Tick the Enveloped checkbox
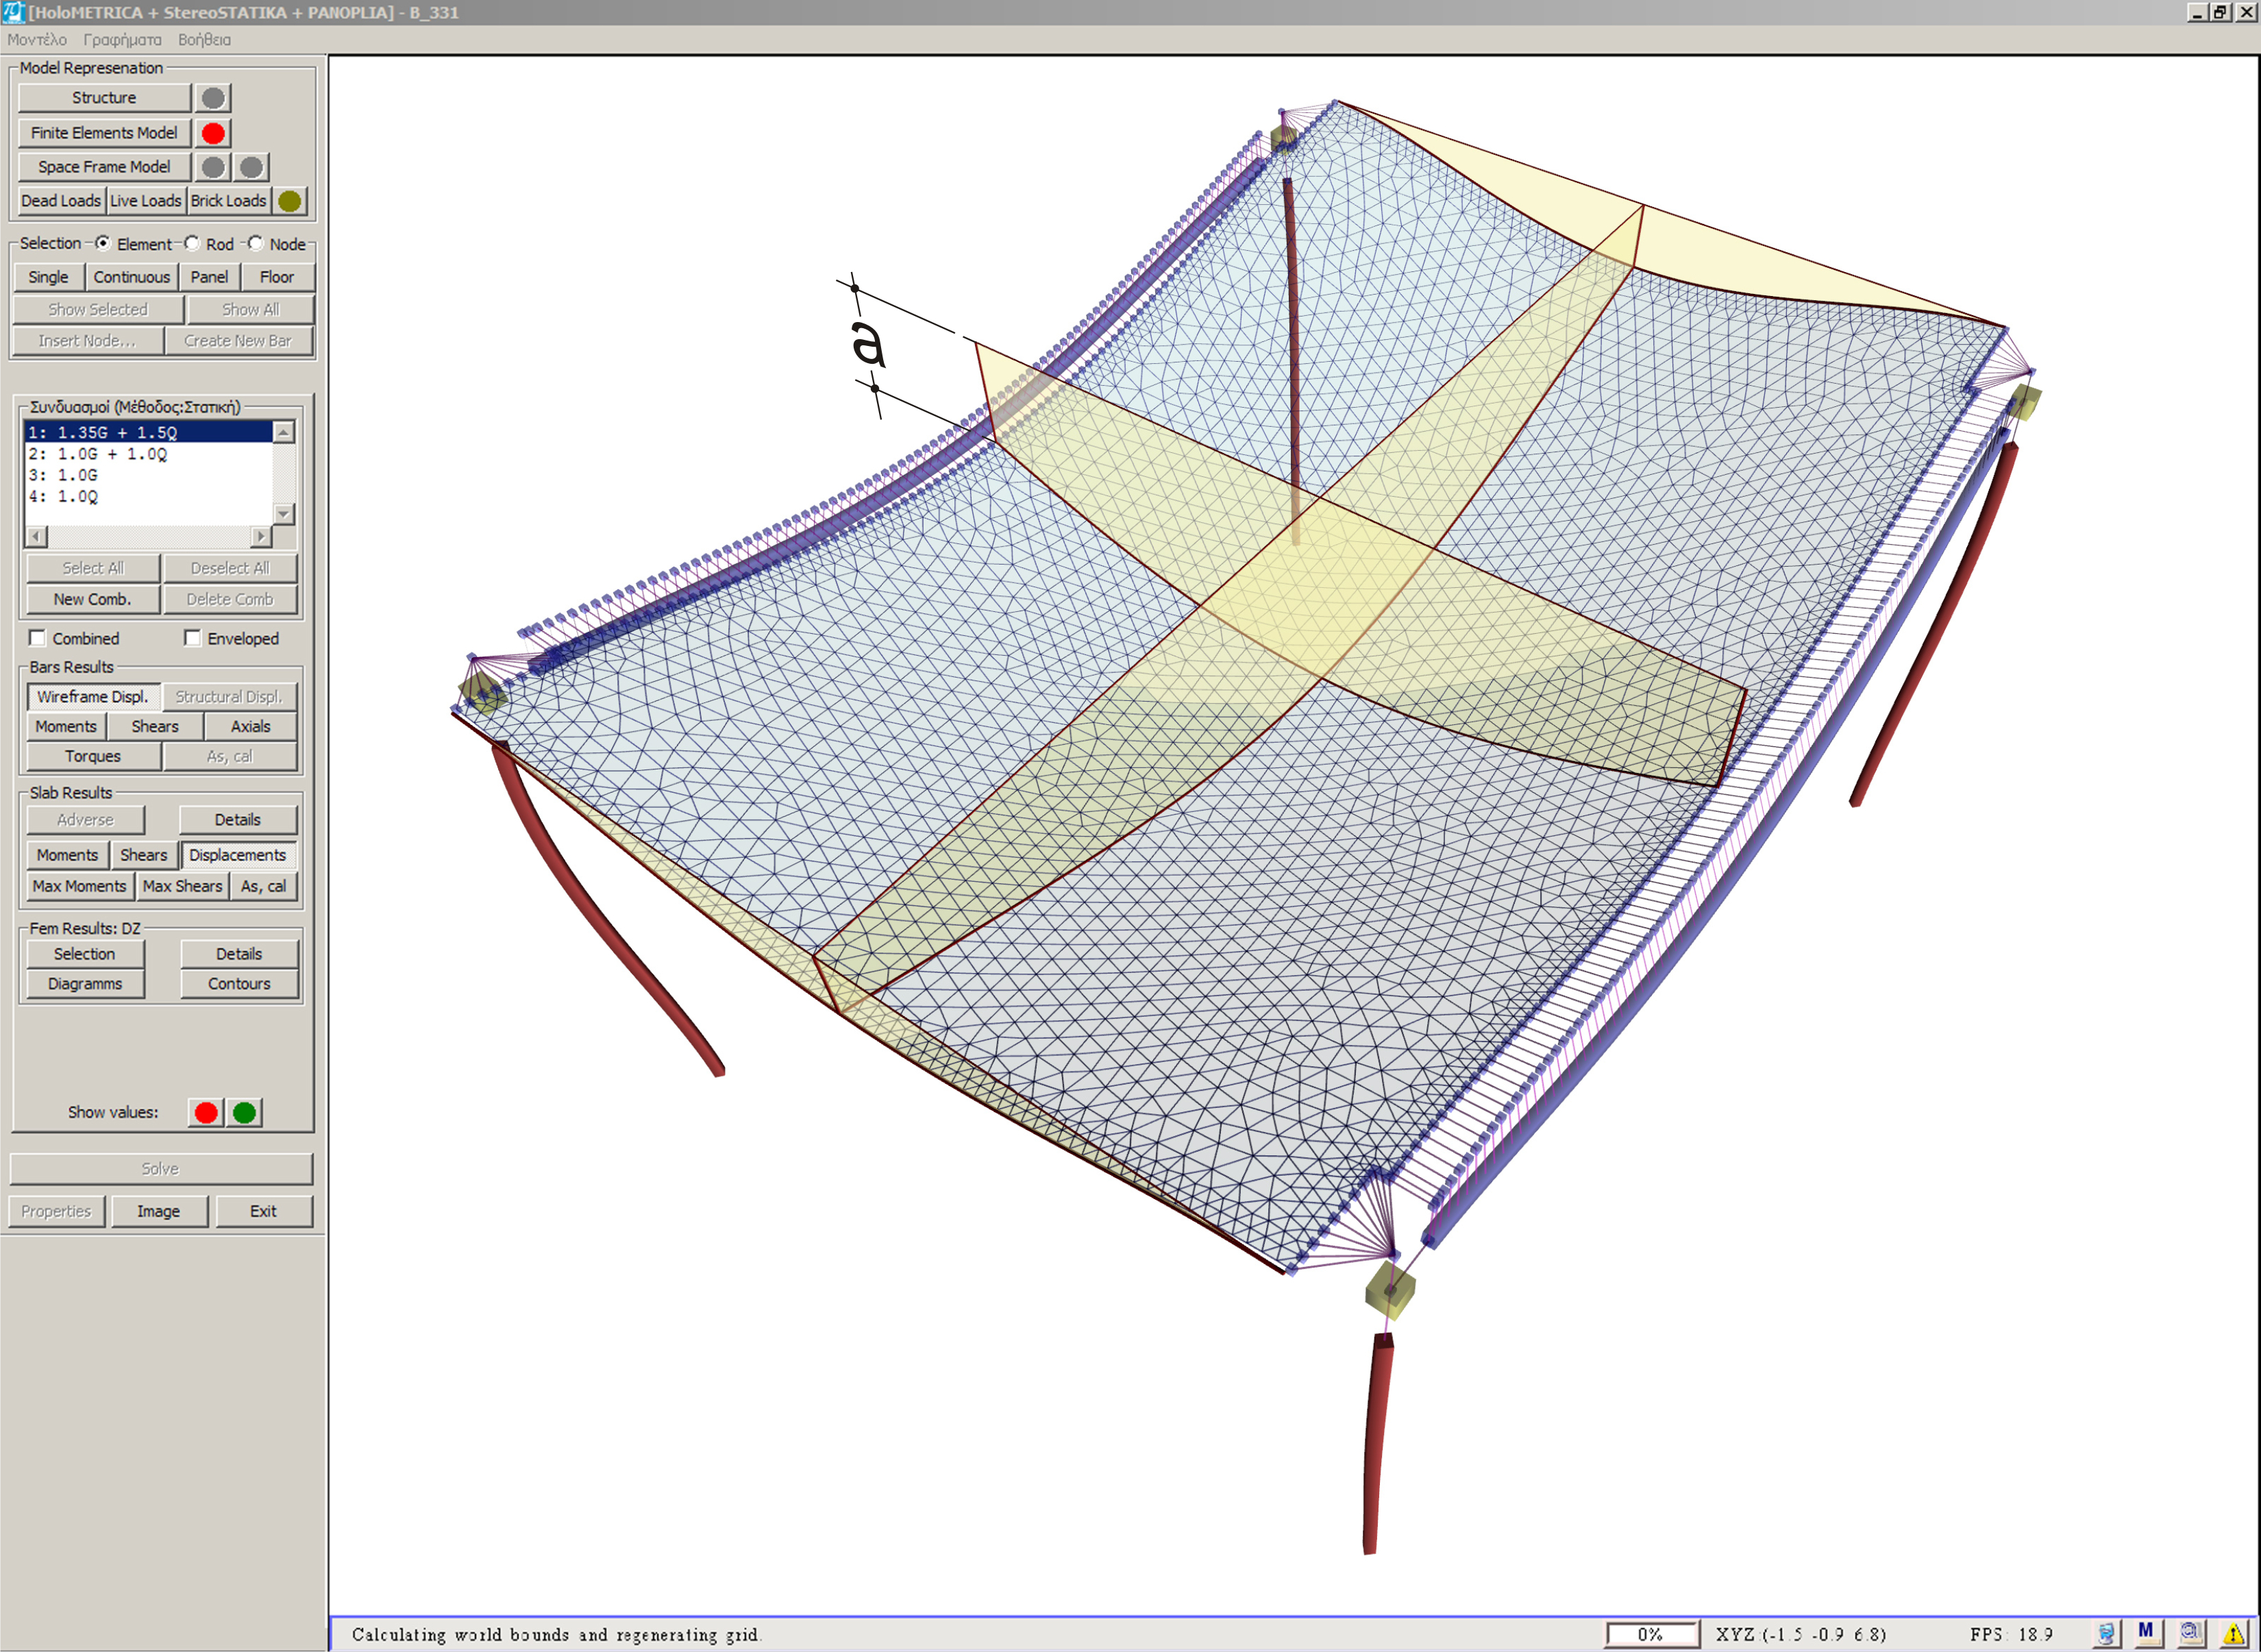The height and width of the screenshot is (1652, 2261). (x=193, y=638)
